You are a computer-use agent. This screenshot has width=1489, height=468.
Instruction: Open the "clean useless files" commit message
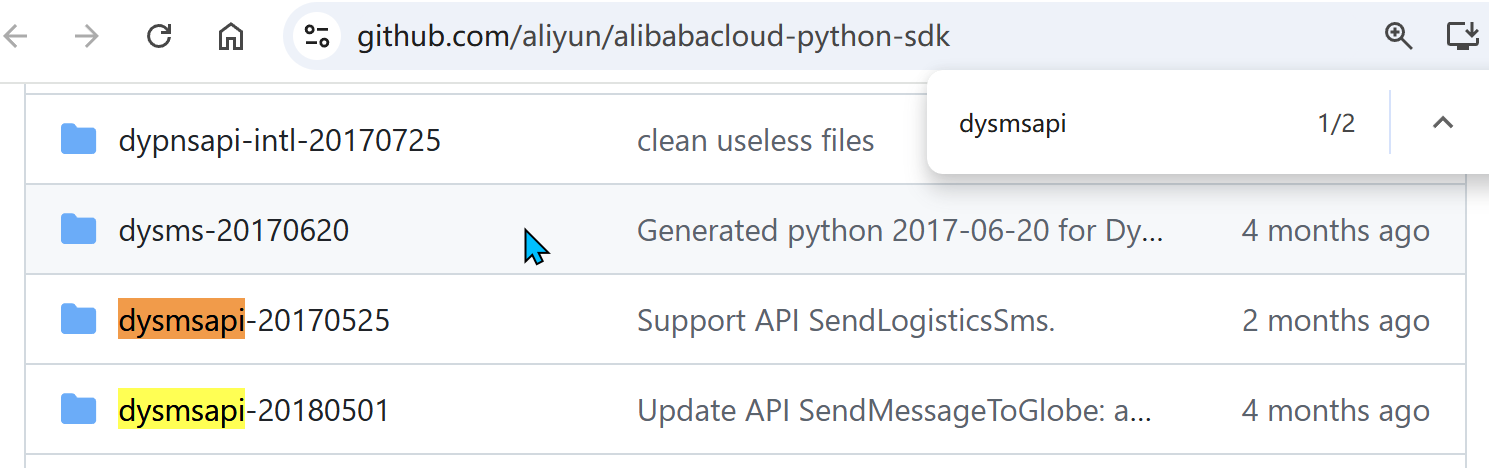[755, 141]
